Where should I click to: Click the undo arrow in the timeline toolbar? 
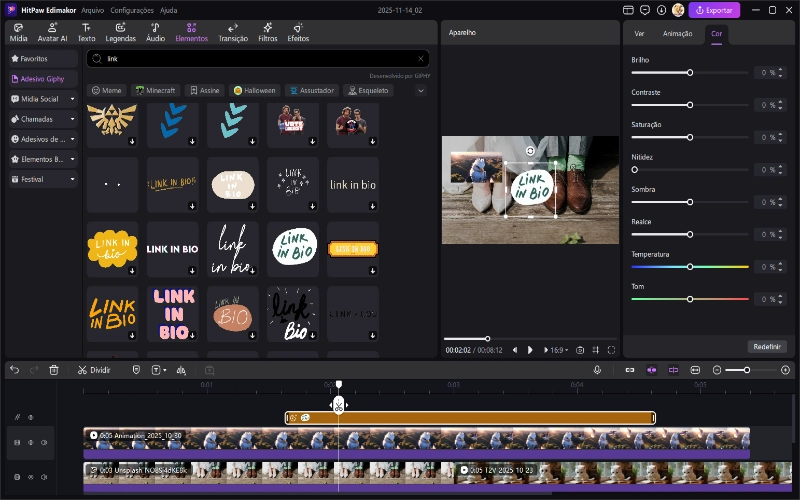point(14,370)
